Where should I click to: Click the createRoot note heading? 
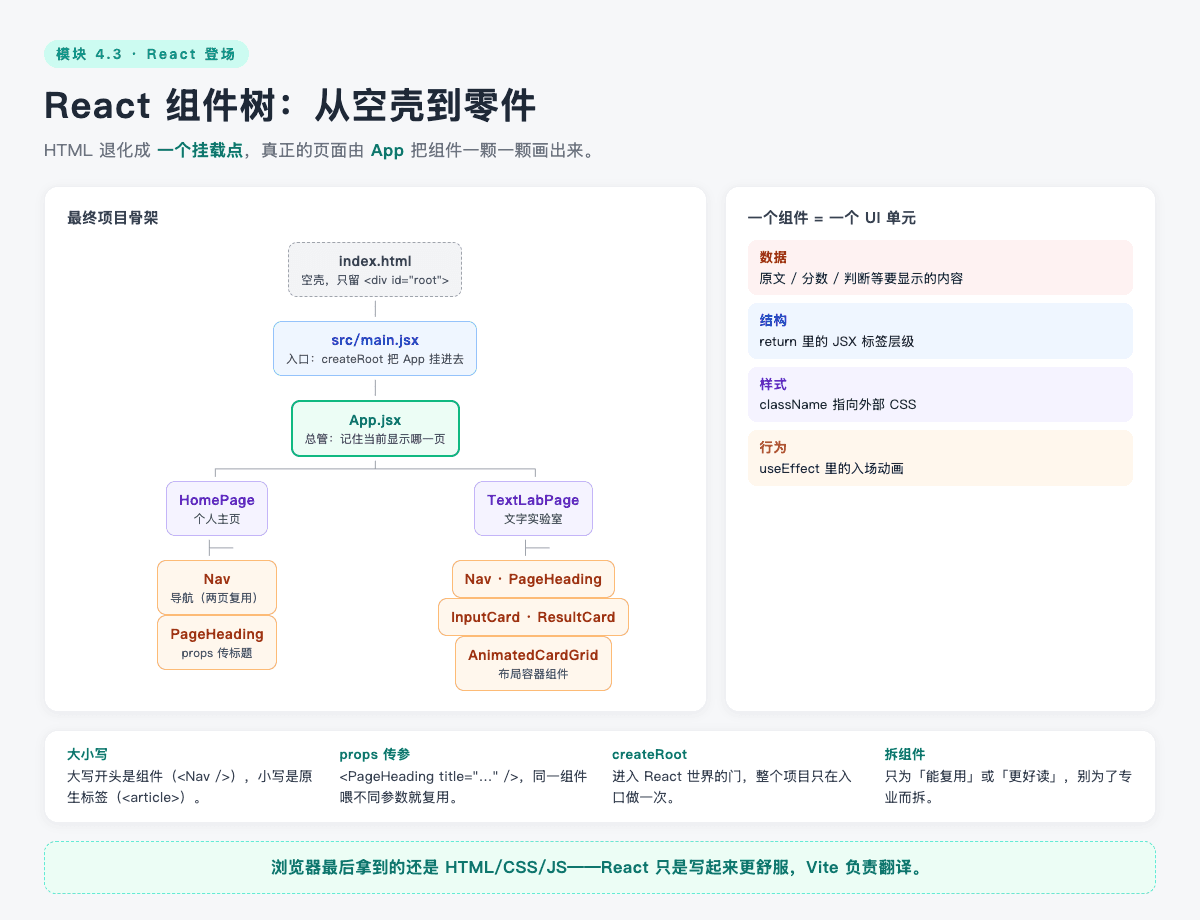tap(649, 754)
